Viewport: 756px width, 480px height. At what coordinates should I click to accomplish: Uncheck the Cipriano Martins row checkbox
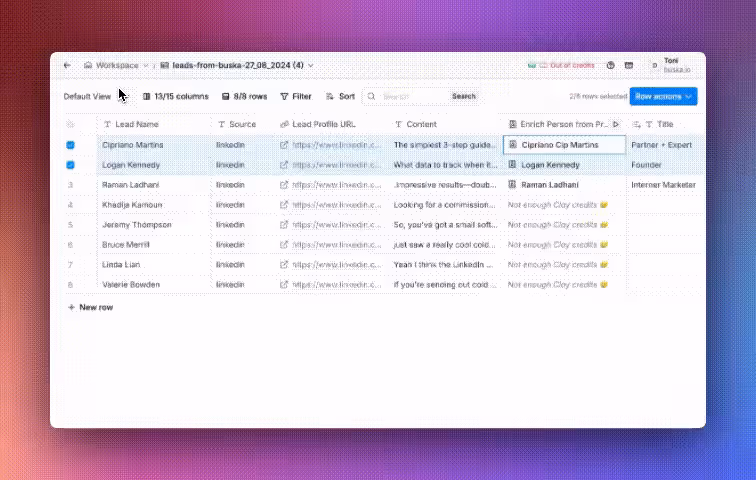coord(70,145)
